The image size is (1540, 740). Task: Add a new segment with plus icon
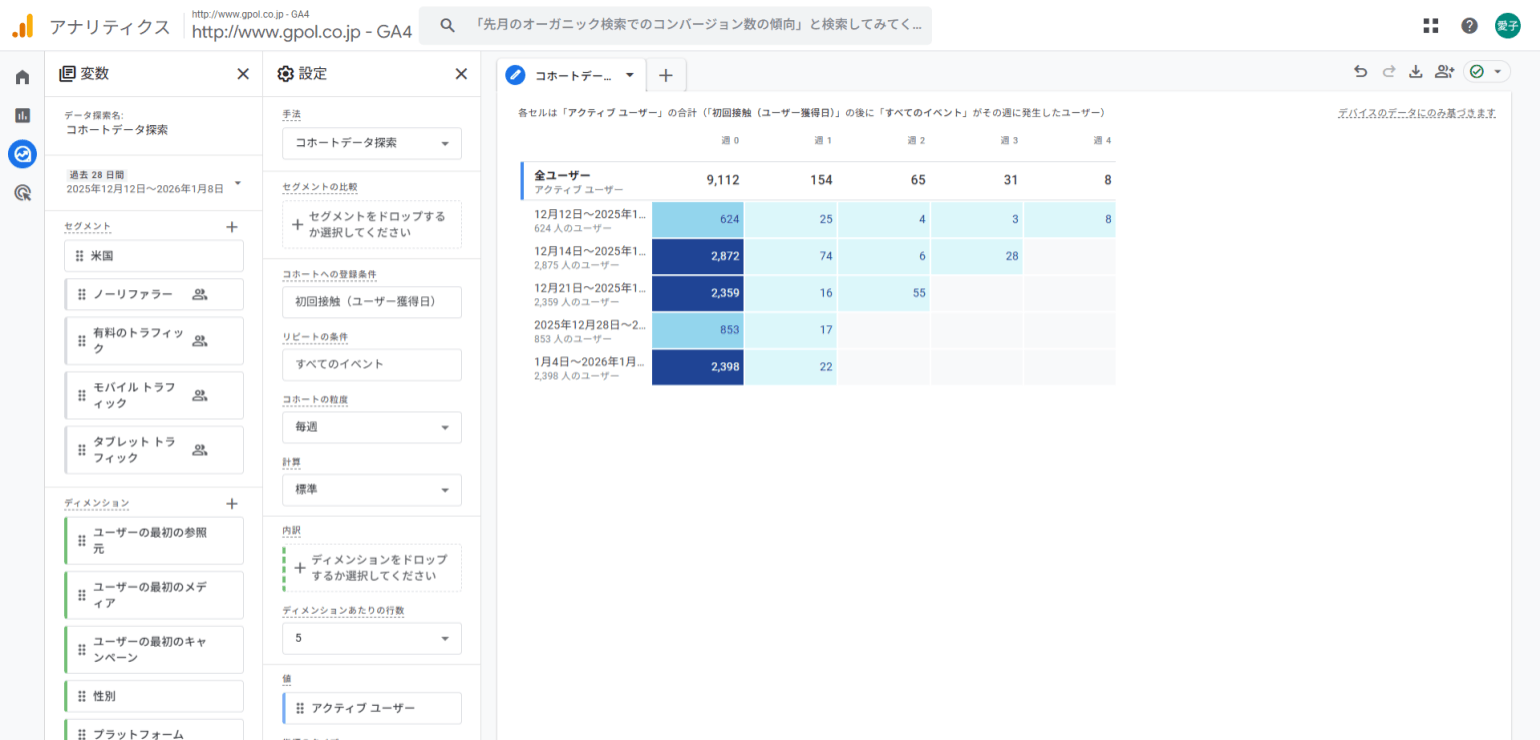click(232, 227)
